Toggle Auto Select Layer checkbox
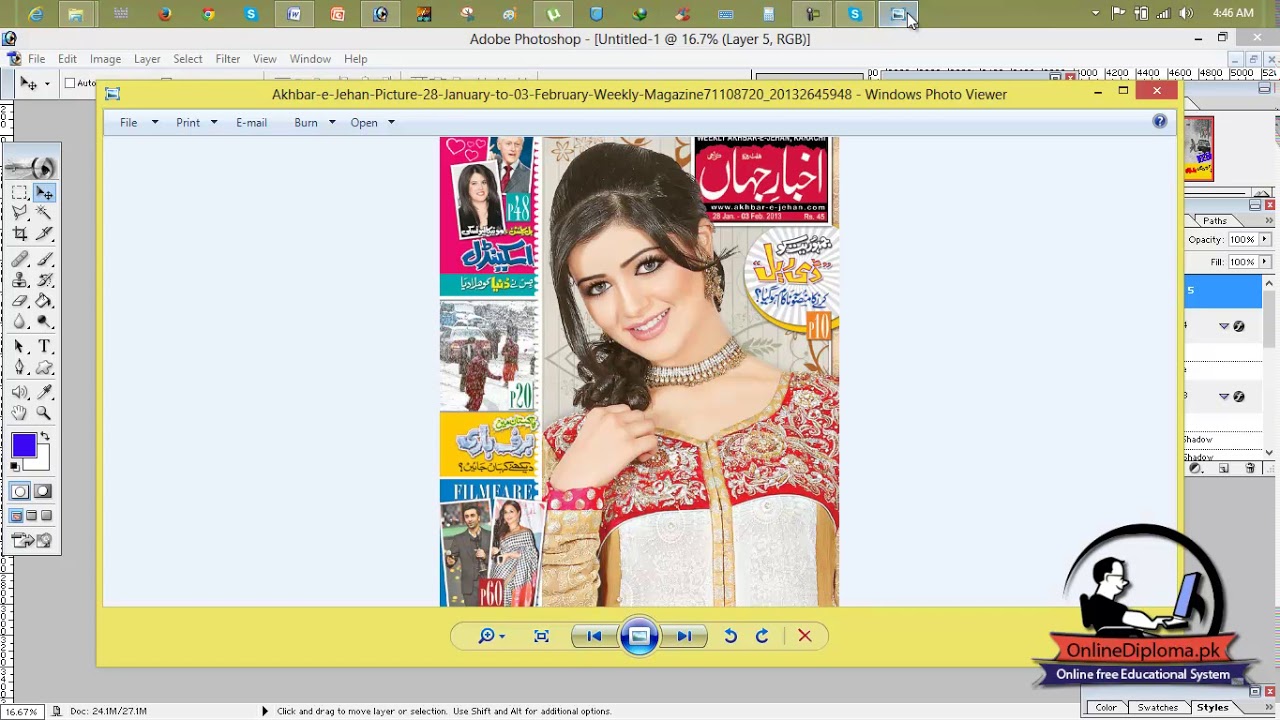Viewport: 1280px width, 720px height. click(70, 83)
